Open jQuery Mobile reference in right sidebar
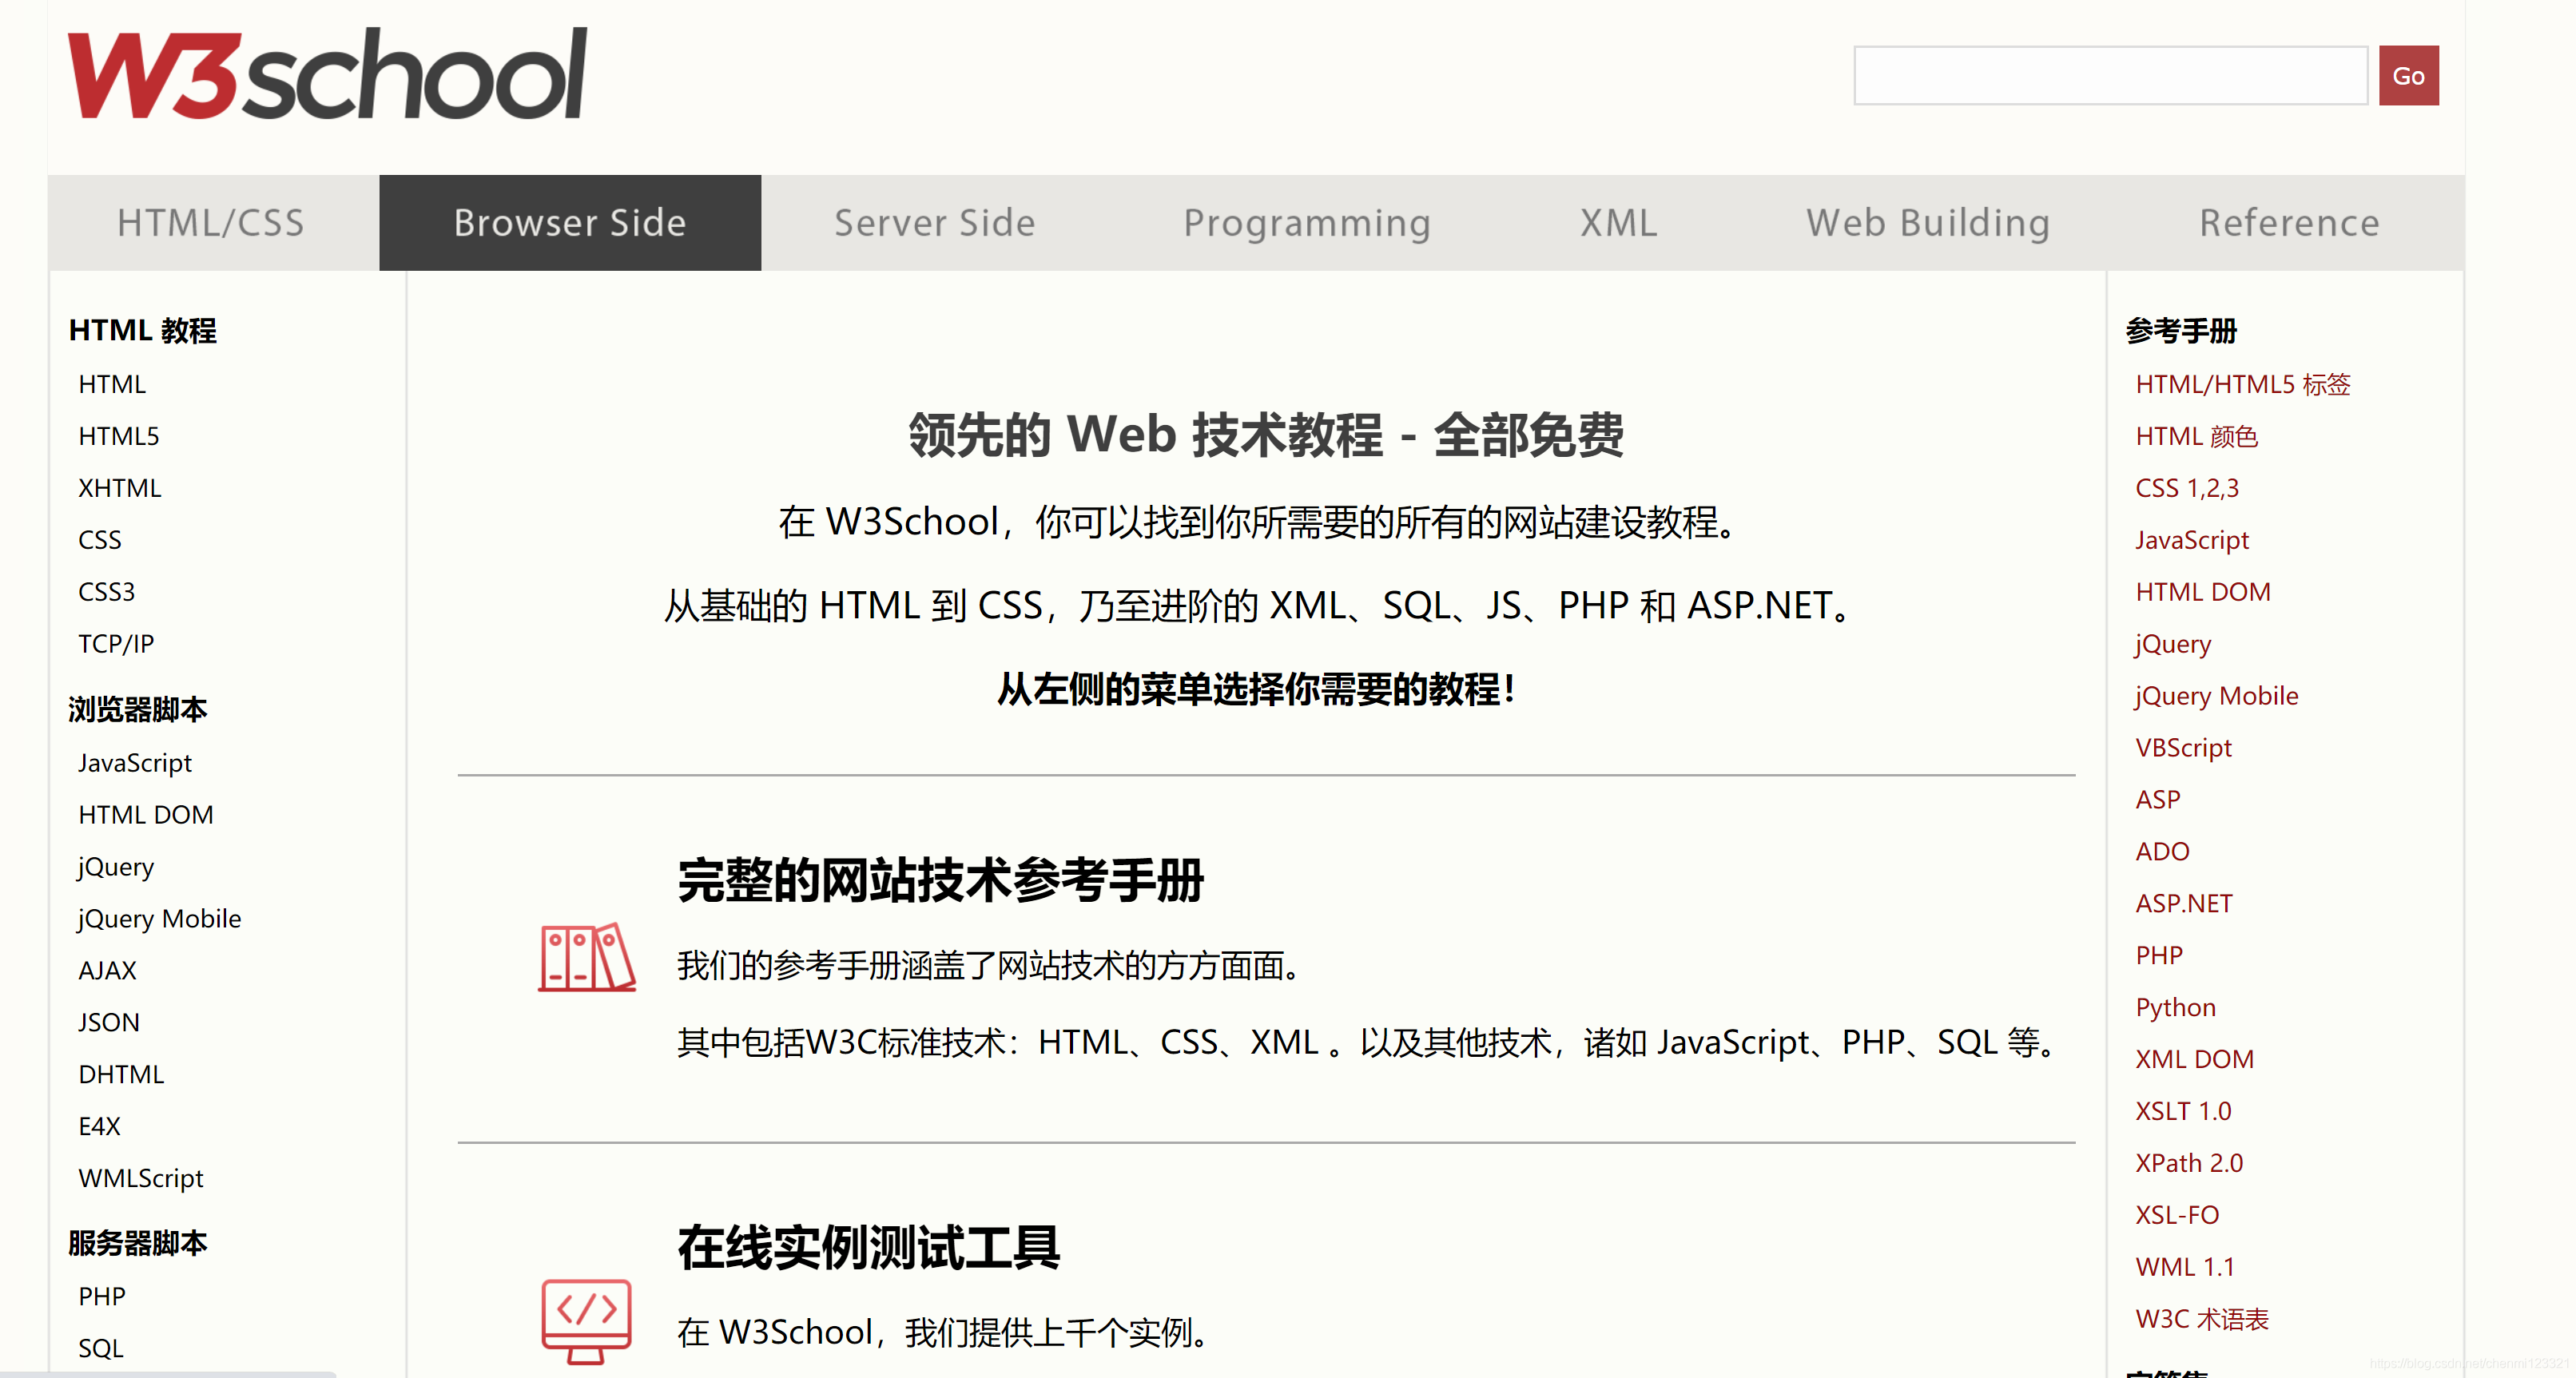This screenshot has width=2576, height=1378. tap(2216, 696)
